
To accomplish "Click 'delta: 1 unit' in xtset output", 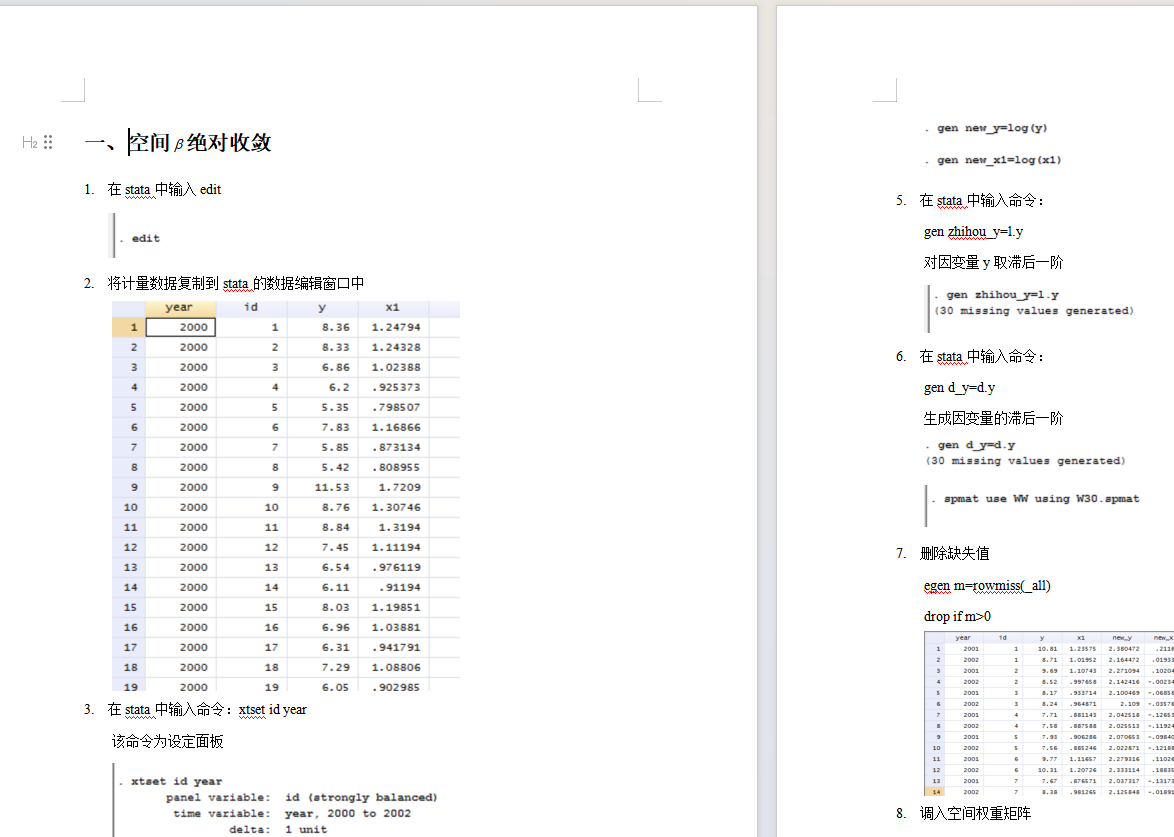I will coord(279,830).
